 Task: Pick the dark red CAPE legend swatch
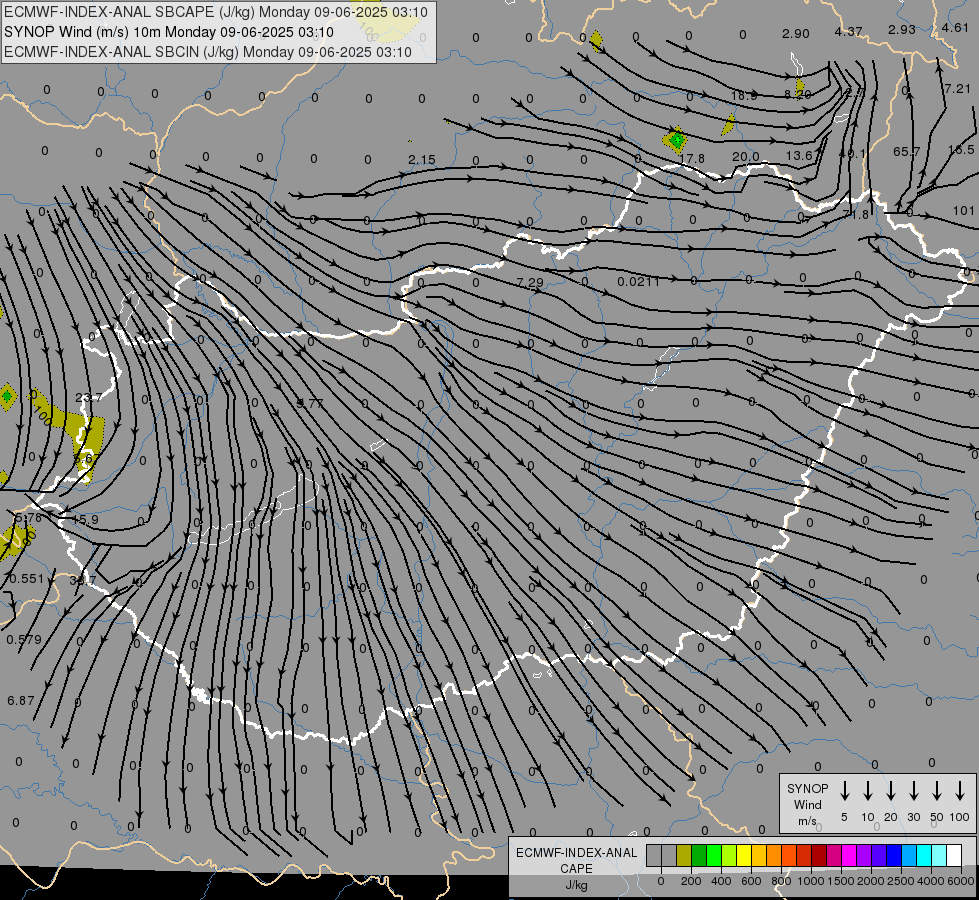click(819, 856)
